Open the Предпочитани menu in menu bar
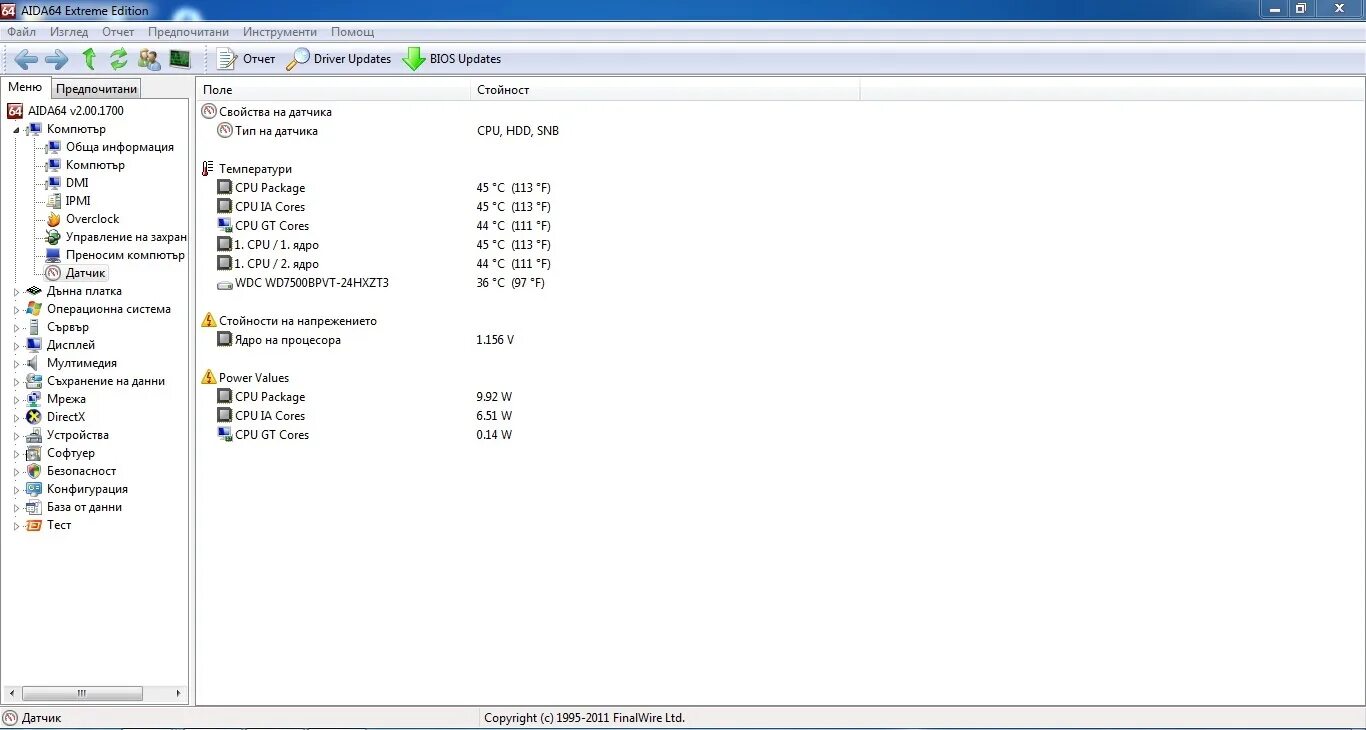Screen dimensions: 1366x730 (188, 32)
